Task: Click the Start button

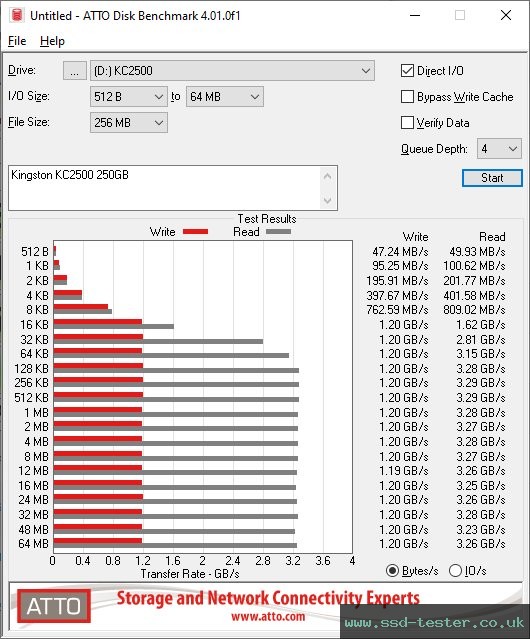Action: click(492, 178)
